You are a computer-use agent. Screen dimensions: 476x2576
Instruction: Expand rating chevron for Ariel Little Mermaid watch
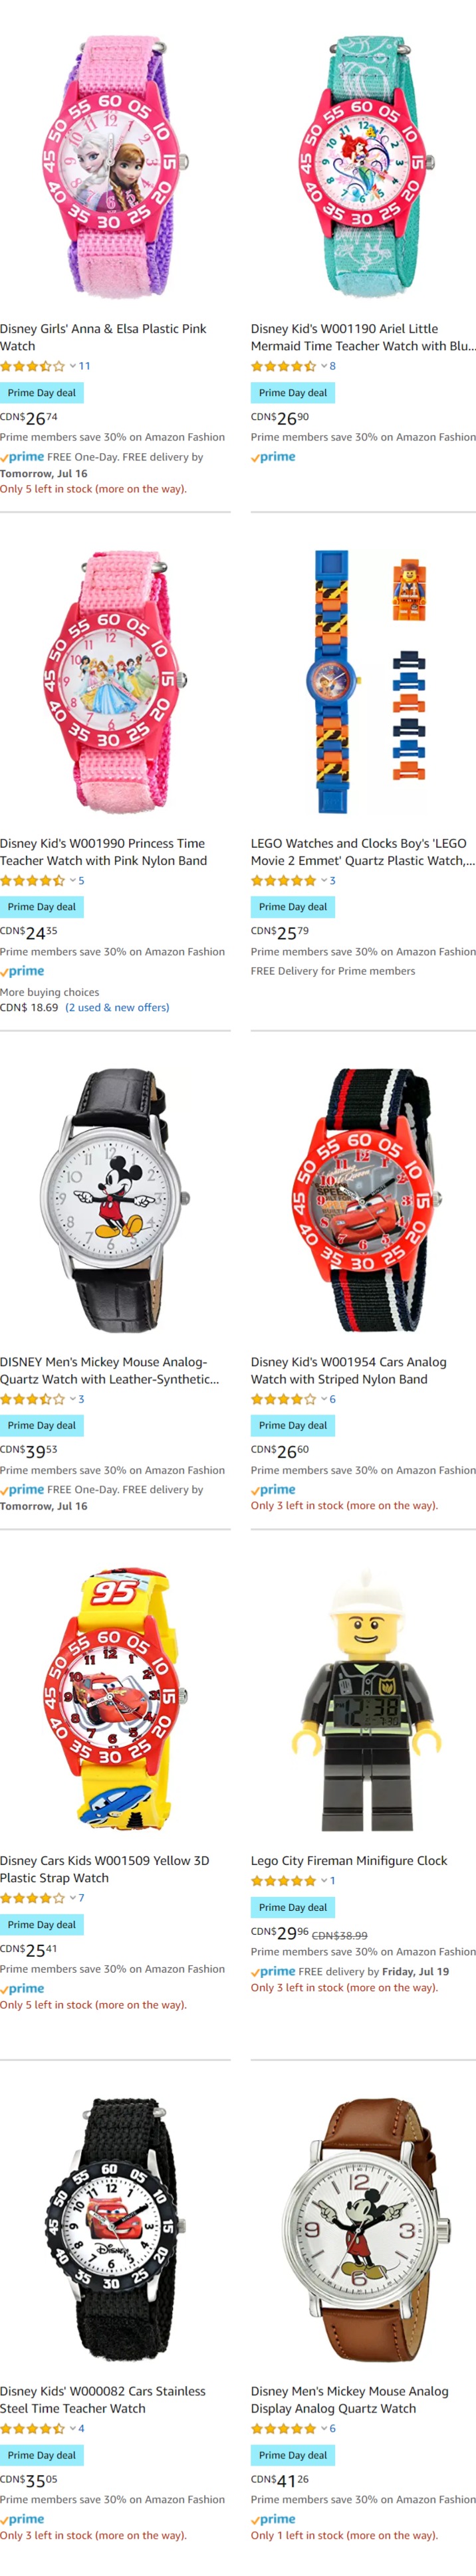click(x=324, y=366)
